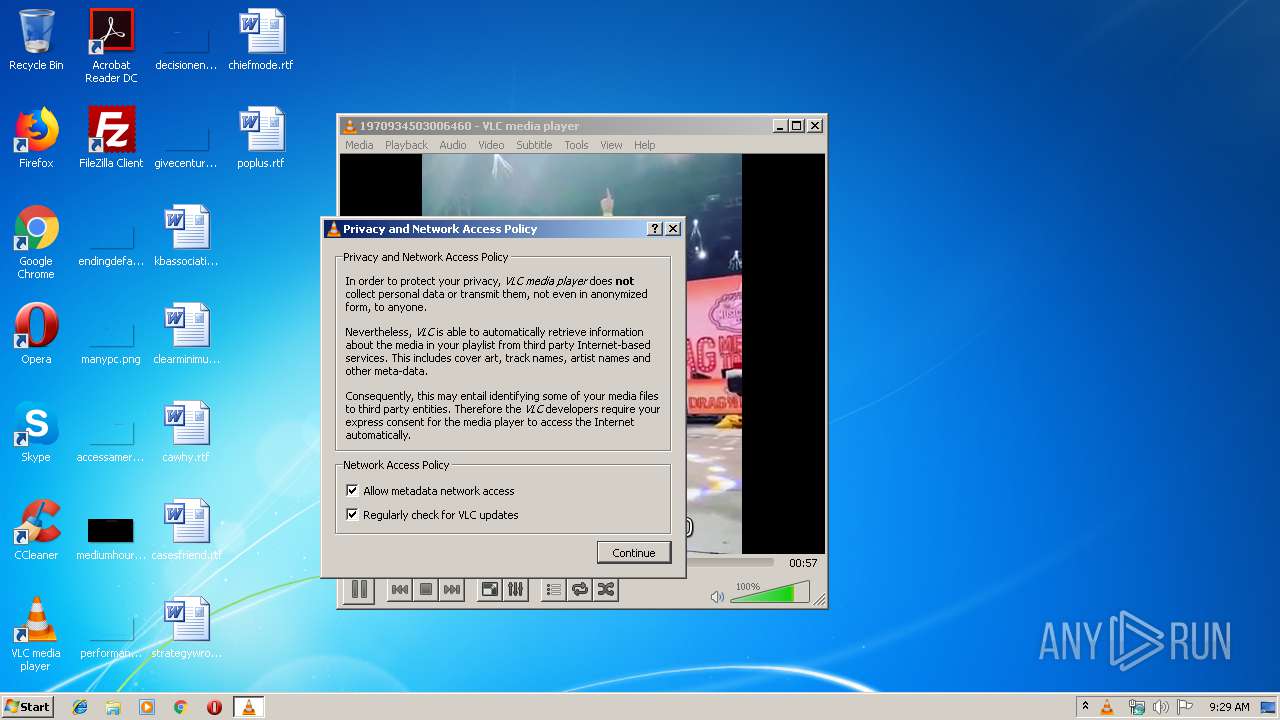Click the system tray volume icon
Image resolution: width=1280 pixels, height=720 pixels.
pyautogui.click(x=1161, y=707)
